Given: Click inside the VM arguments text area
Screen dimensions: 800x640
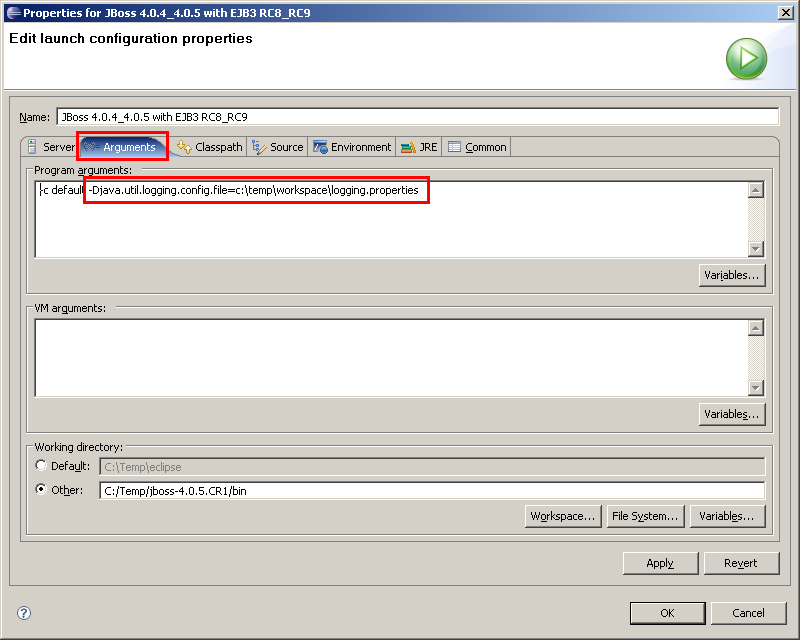Looking at the screenshot, I should (x=391, y=358).
